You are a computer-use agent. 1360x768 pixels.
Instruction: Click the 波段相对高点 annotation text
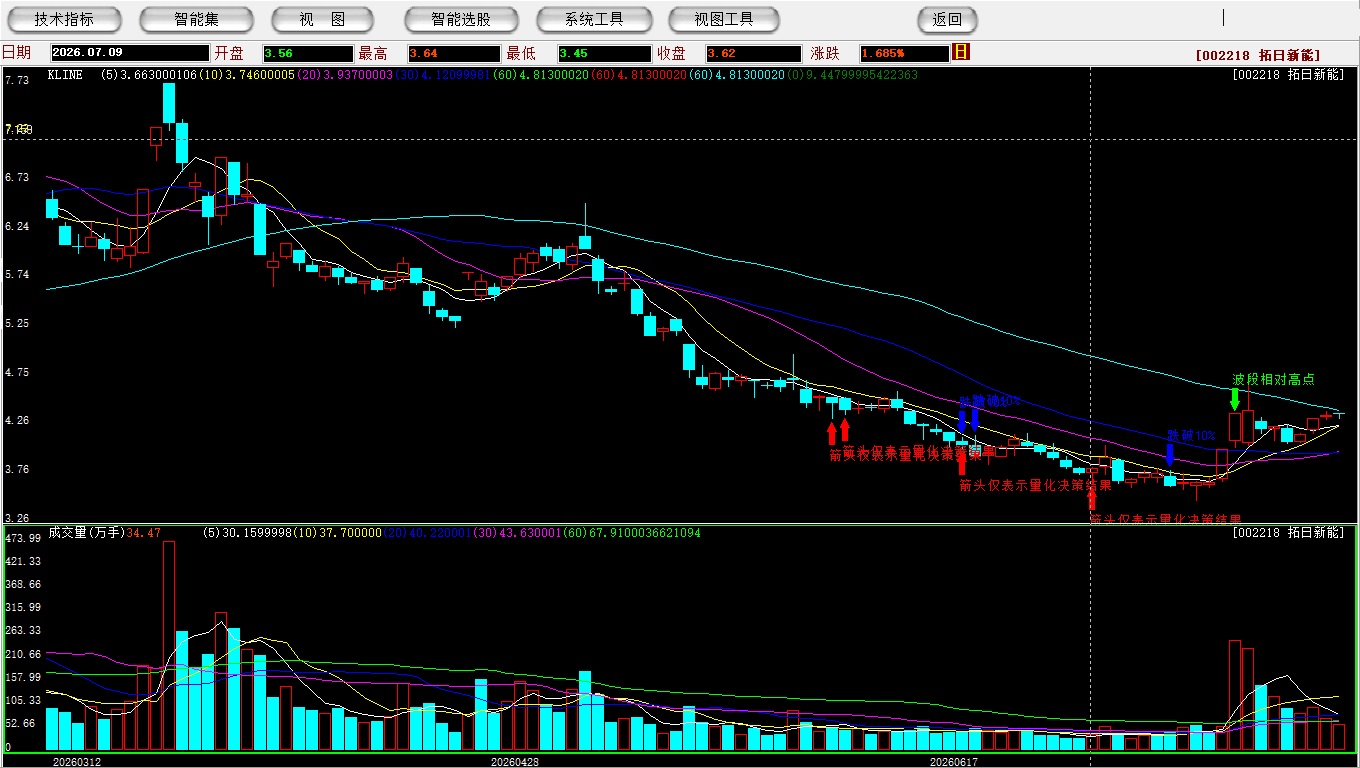pyautogui.click(x=1273, y=380)
